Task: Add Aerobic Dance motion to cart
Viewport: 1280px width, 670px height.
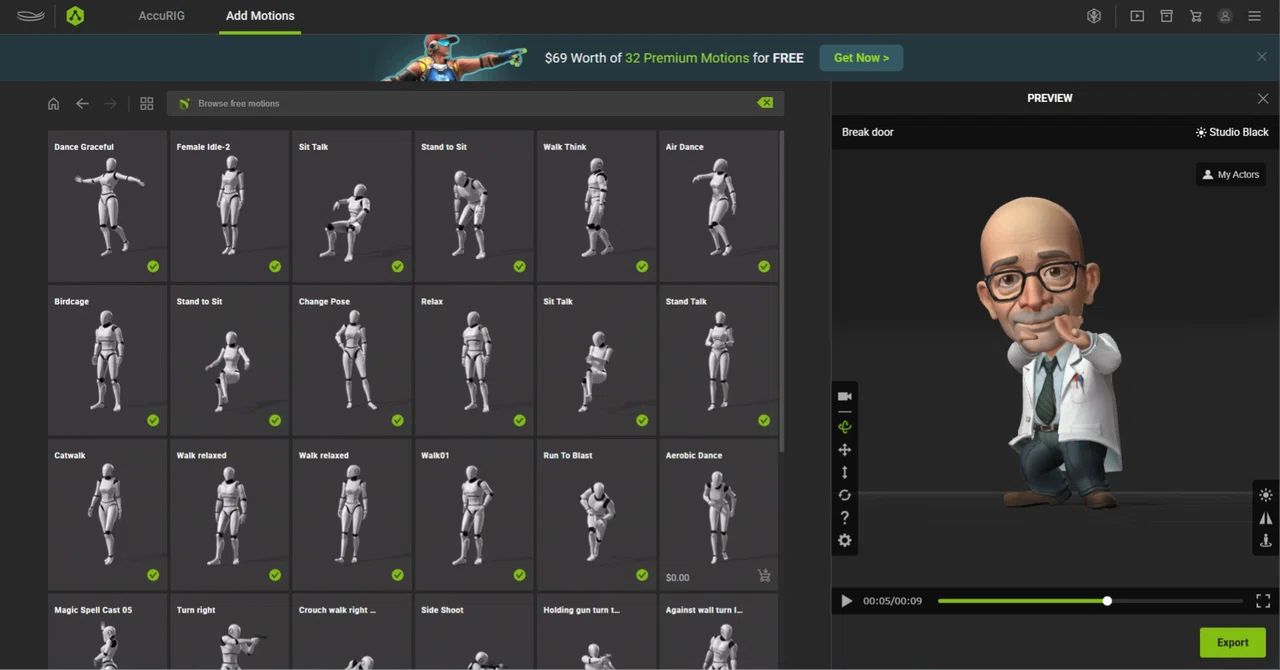Action: (x=764, y=575)
